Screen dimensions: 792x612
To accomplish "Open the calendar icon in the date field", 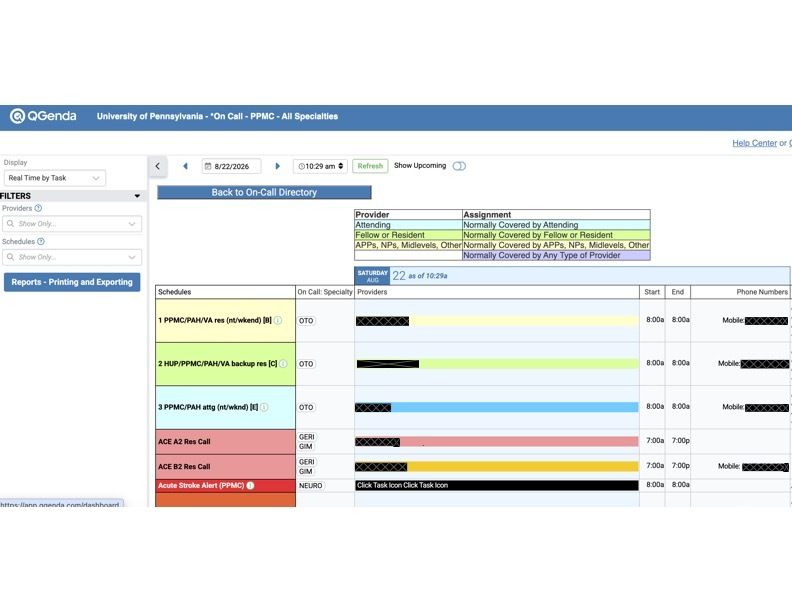I will pos(208,166).
